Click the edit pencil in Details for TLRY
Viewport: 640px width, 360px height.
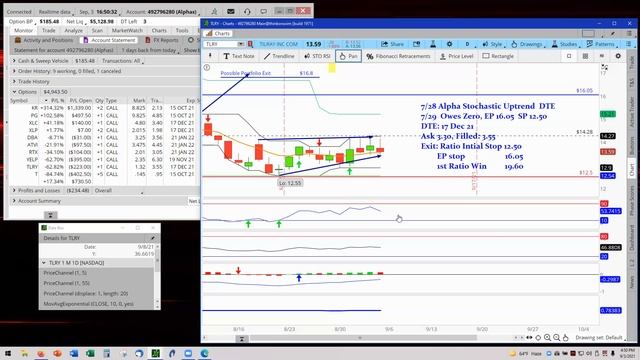coord(152,238)
